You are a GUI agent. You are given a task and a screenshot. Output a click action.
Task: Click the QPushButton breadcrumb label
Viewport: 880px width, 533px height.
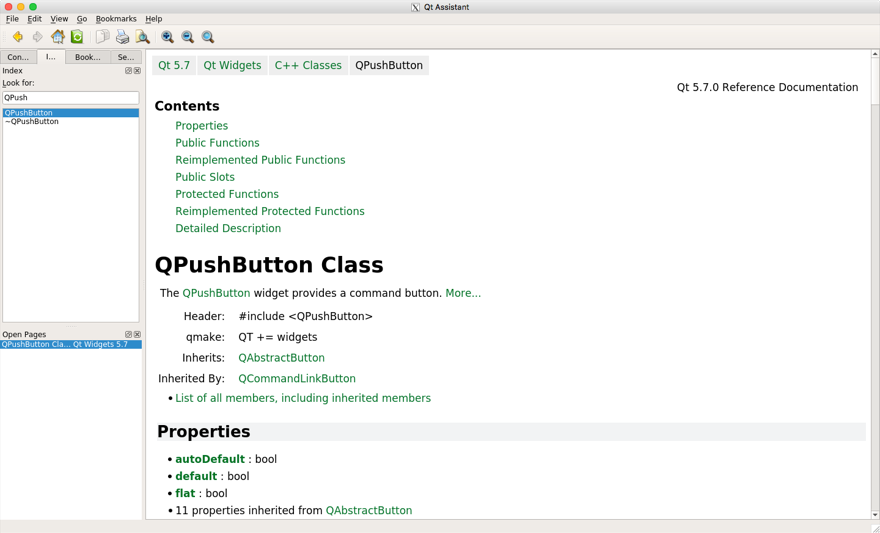pyautogui.click(x=389, y=65)
